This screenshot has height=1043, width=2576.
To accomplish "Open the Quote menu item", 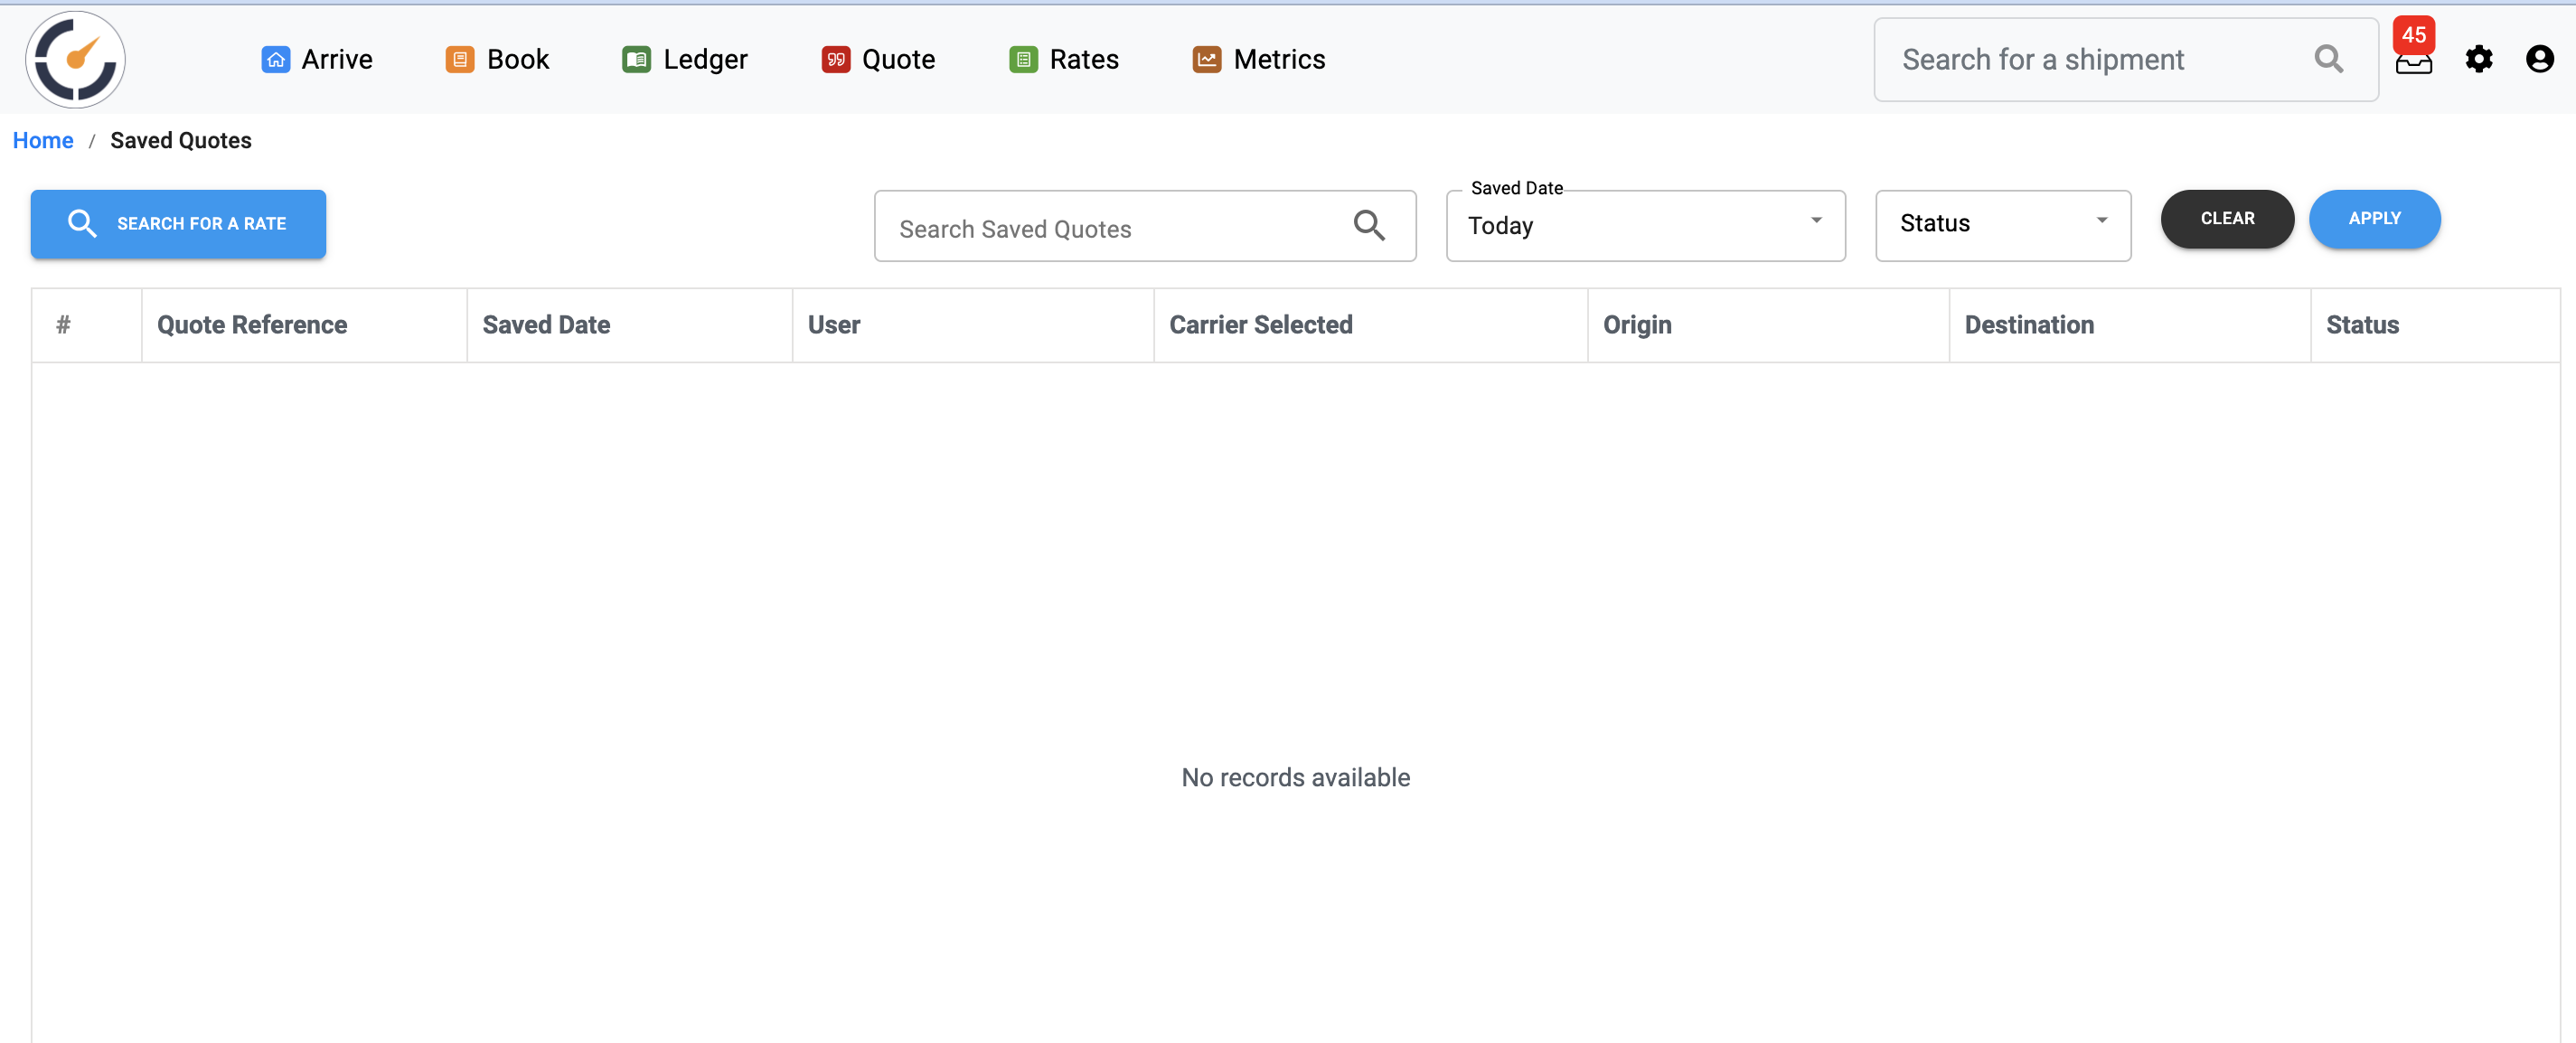I will click(878, 60).
